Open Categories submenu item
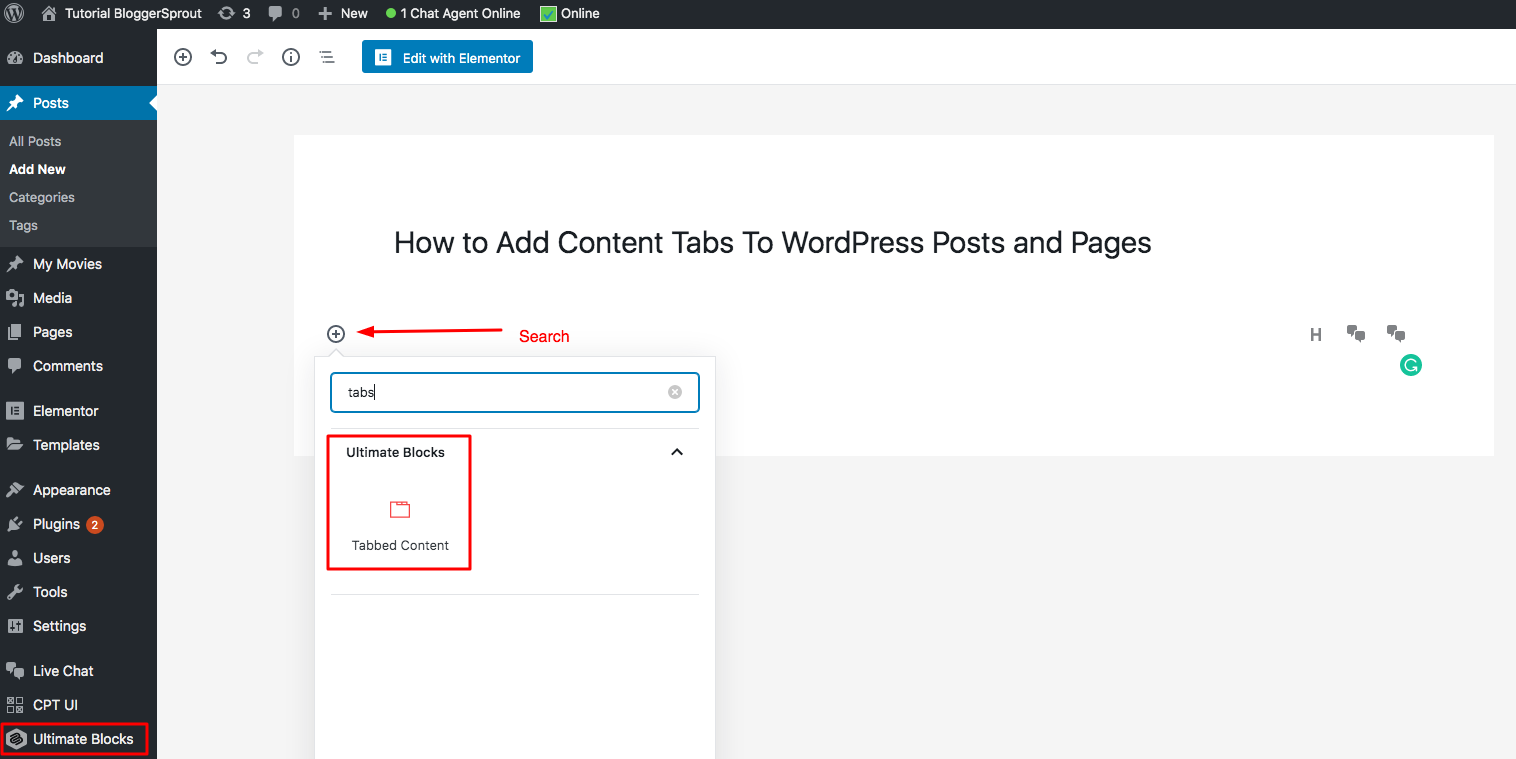This screenshot has height=759, width=1516. (x=42, y=197)
